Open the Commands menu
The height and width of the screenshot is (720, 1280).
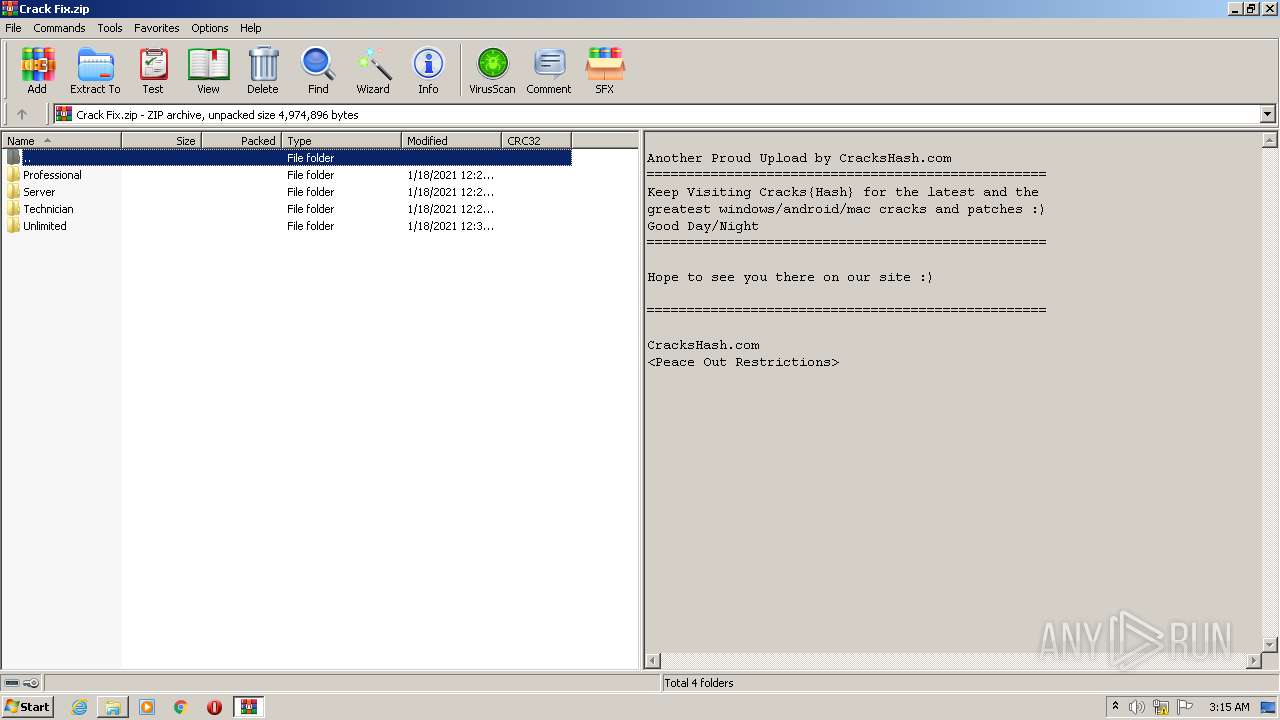(59, 28)
